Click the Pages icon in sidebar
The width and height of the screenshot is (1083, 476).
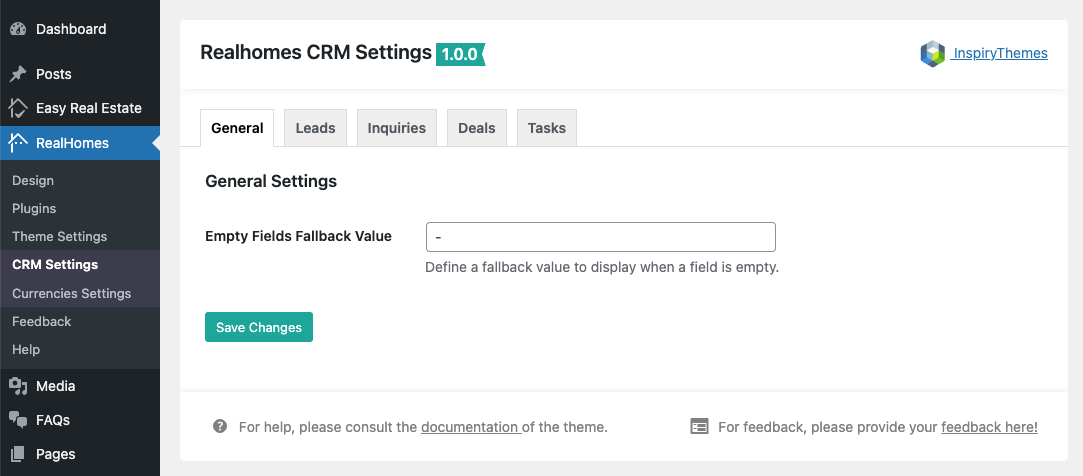click(18, 454)
